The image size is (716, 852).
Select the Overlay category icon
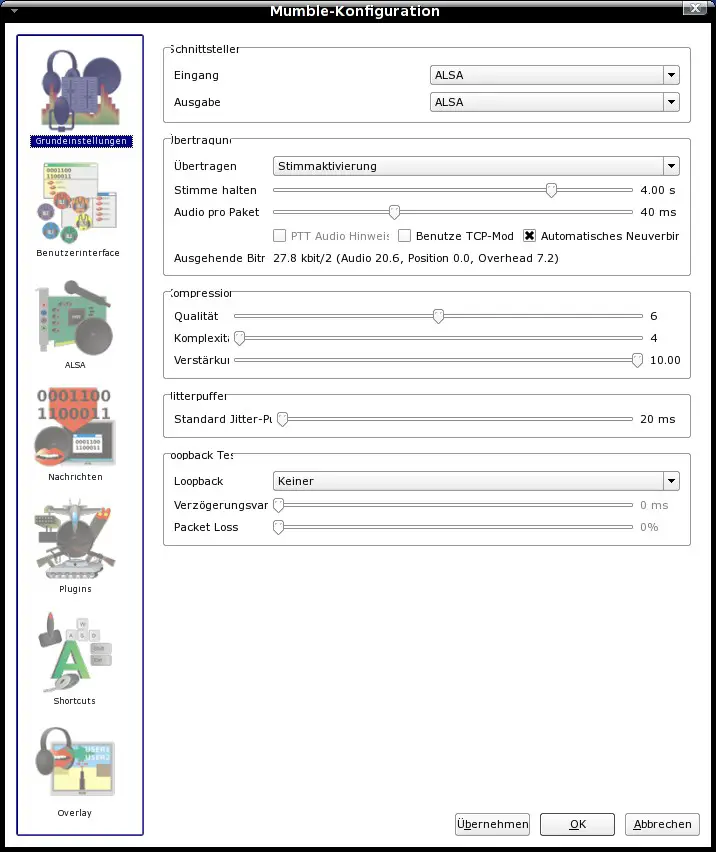pyautogui.click(x=75, y=770)
